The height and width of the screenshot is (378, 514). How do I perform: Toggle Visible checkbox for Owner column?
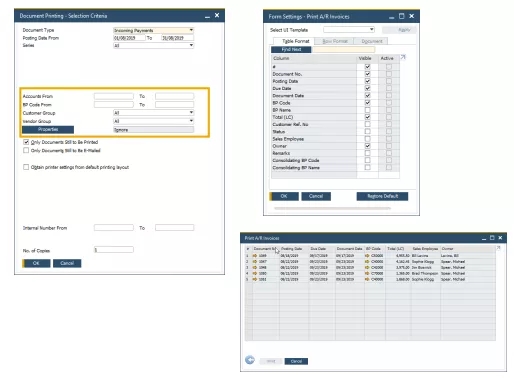coord(367,146)
